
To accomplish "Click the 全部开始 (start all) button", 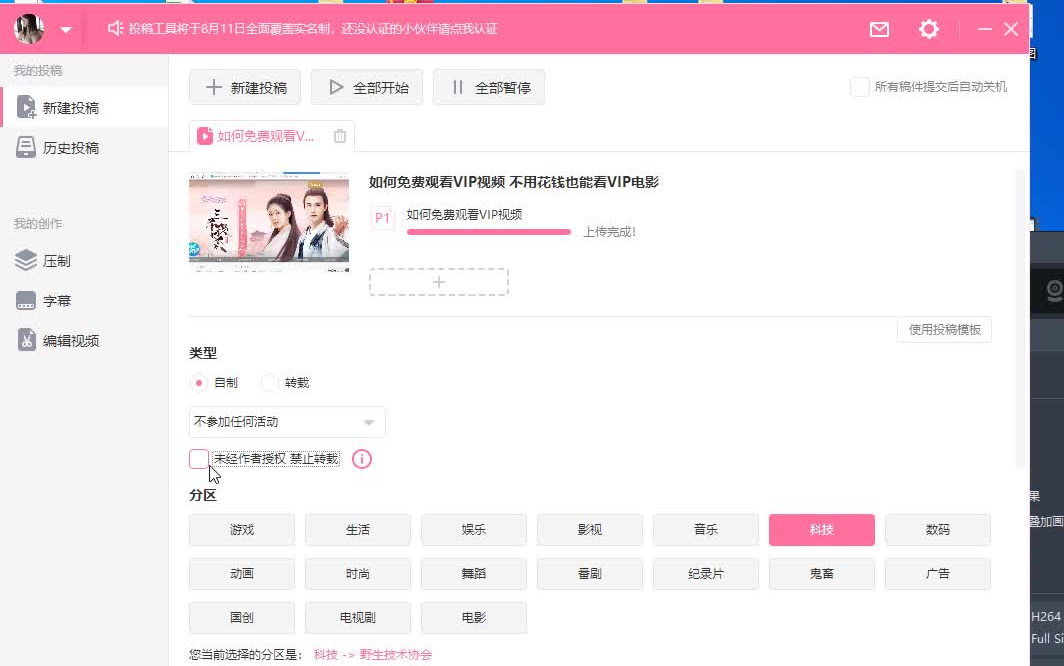I will (x=374, y=87).
